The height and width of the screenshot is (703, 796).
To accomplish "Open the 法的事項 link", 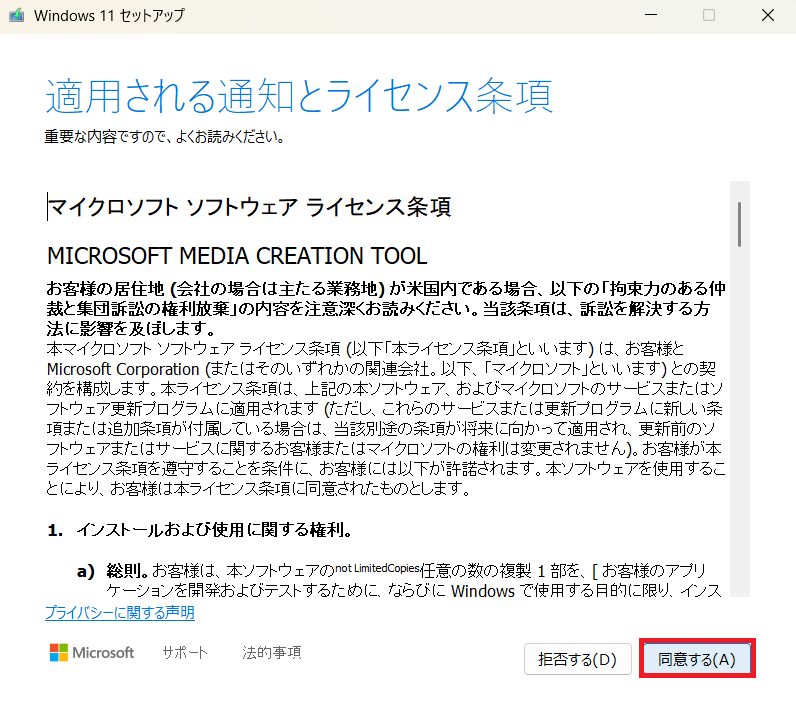I will tap(272, 652).
